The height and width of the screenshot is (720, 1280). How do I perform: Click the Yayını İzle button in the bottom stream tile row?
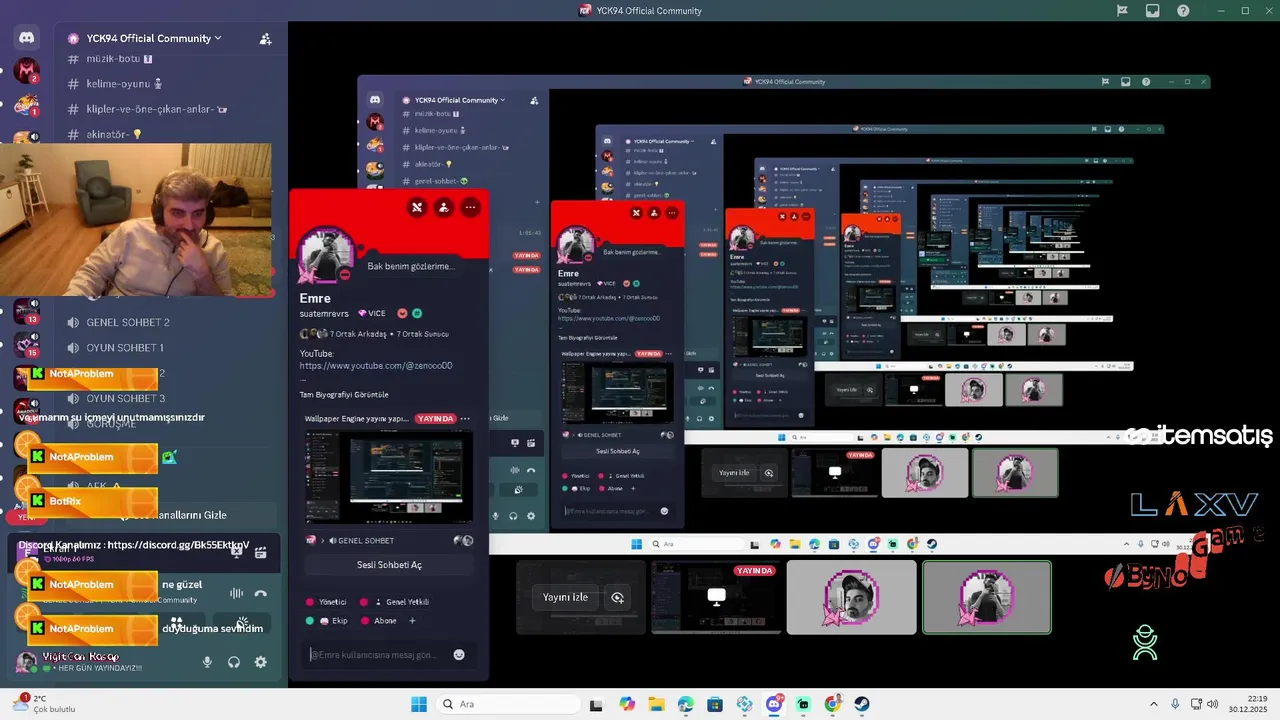point(565,597)
